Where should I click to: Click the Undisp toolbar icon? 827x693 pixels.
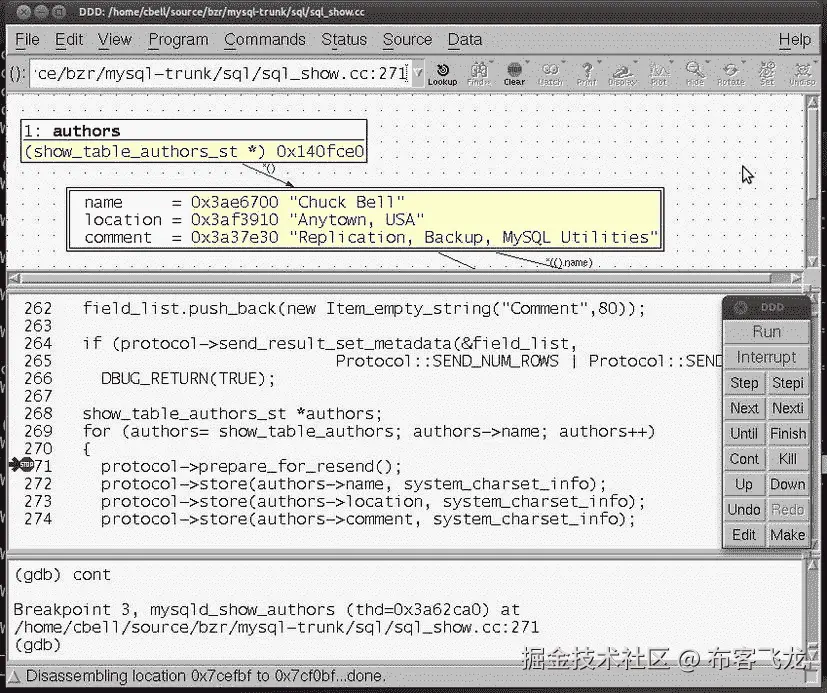[x=802, y=73]
